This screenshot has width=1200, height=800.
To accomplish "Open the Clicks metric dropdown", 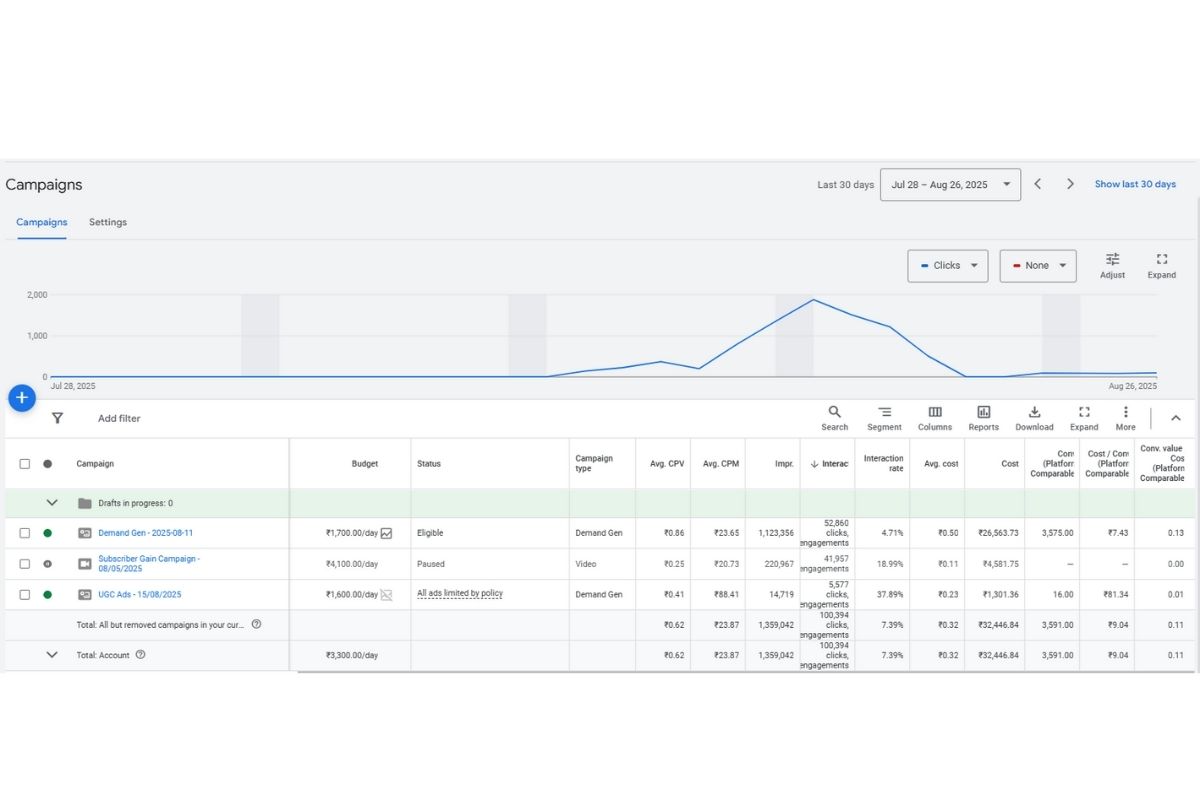I will (x=947, y=266).
